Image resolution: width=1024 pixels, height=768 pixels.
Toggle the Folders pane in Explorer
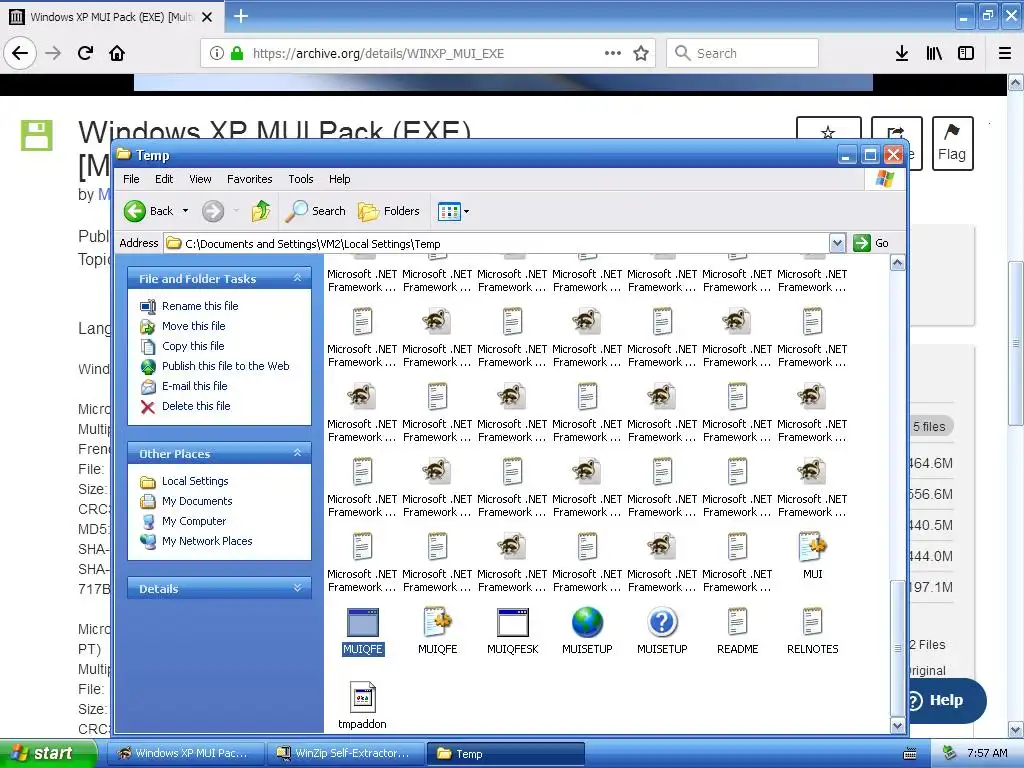(x=389, y=211)
